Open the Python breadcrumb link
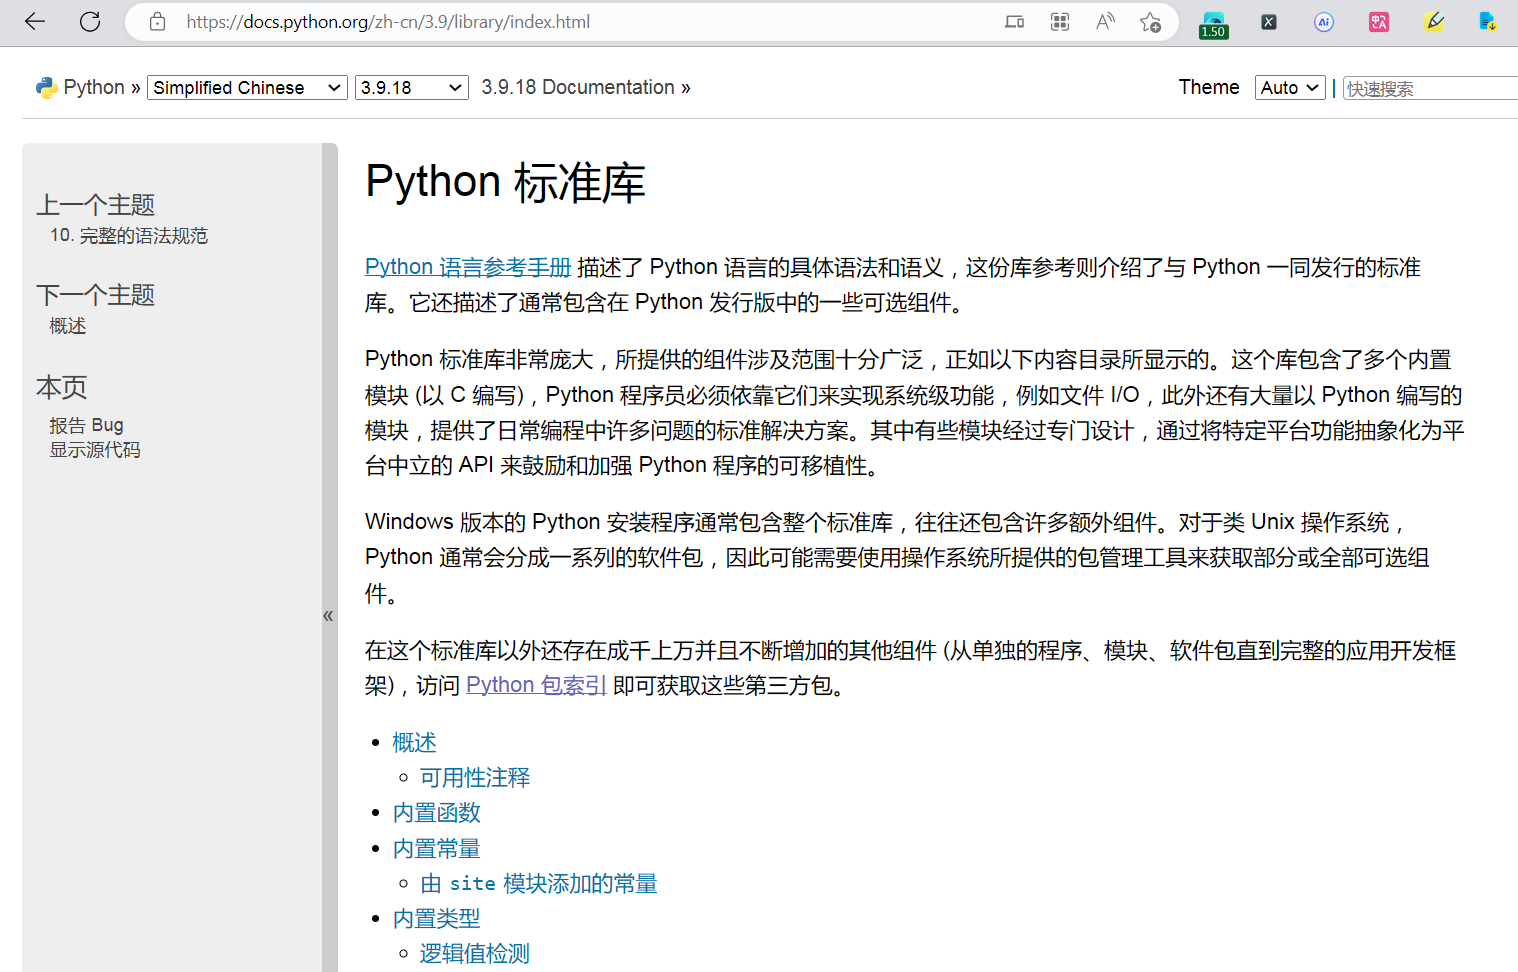Screen dimensions: 1518x972 pos(94,88)
